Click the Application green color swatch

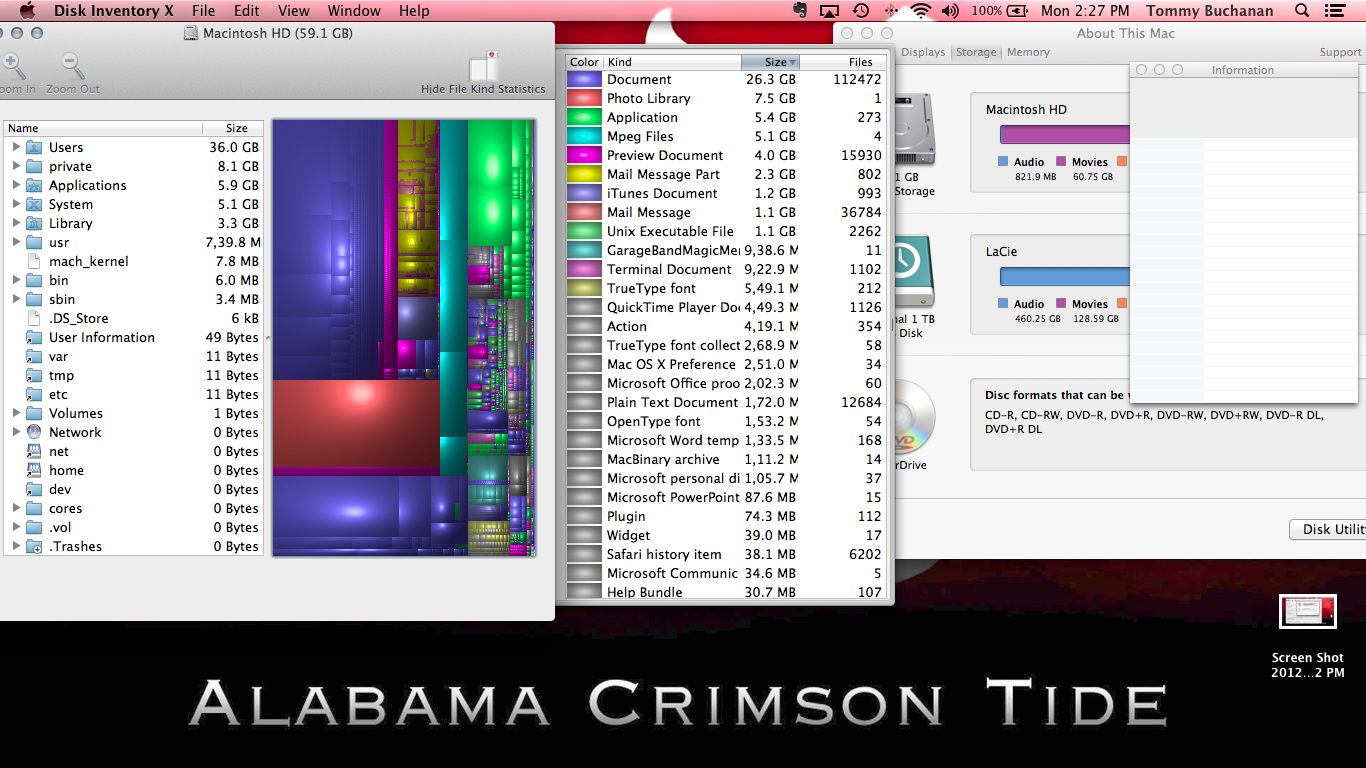pos(584,117)
